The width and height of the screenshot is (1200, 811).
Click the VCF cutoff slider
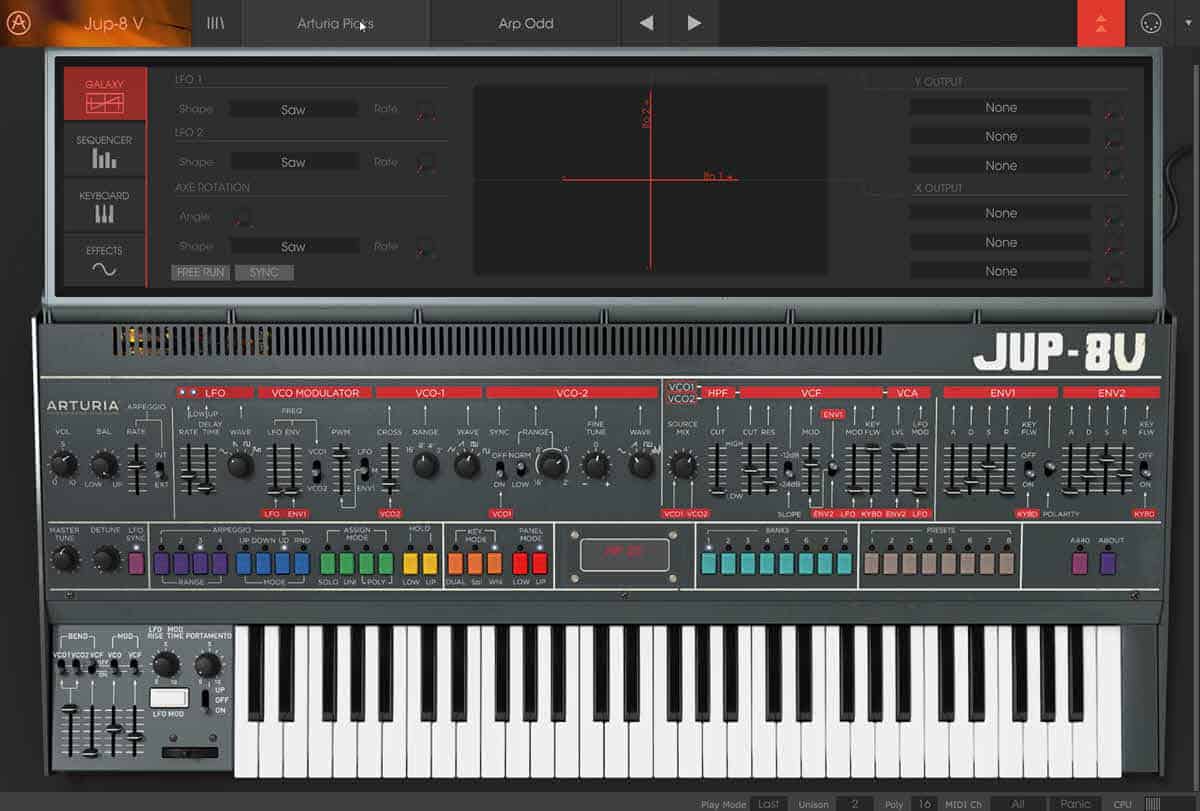tap(748, 470)
